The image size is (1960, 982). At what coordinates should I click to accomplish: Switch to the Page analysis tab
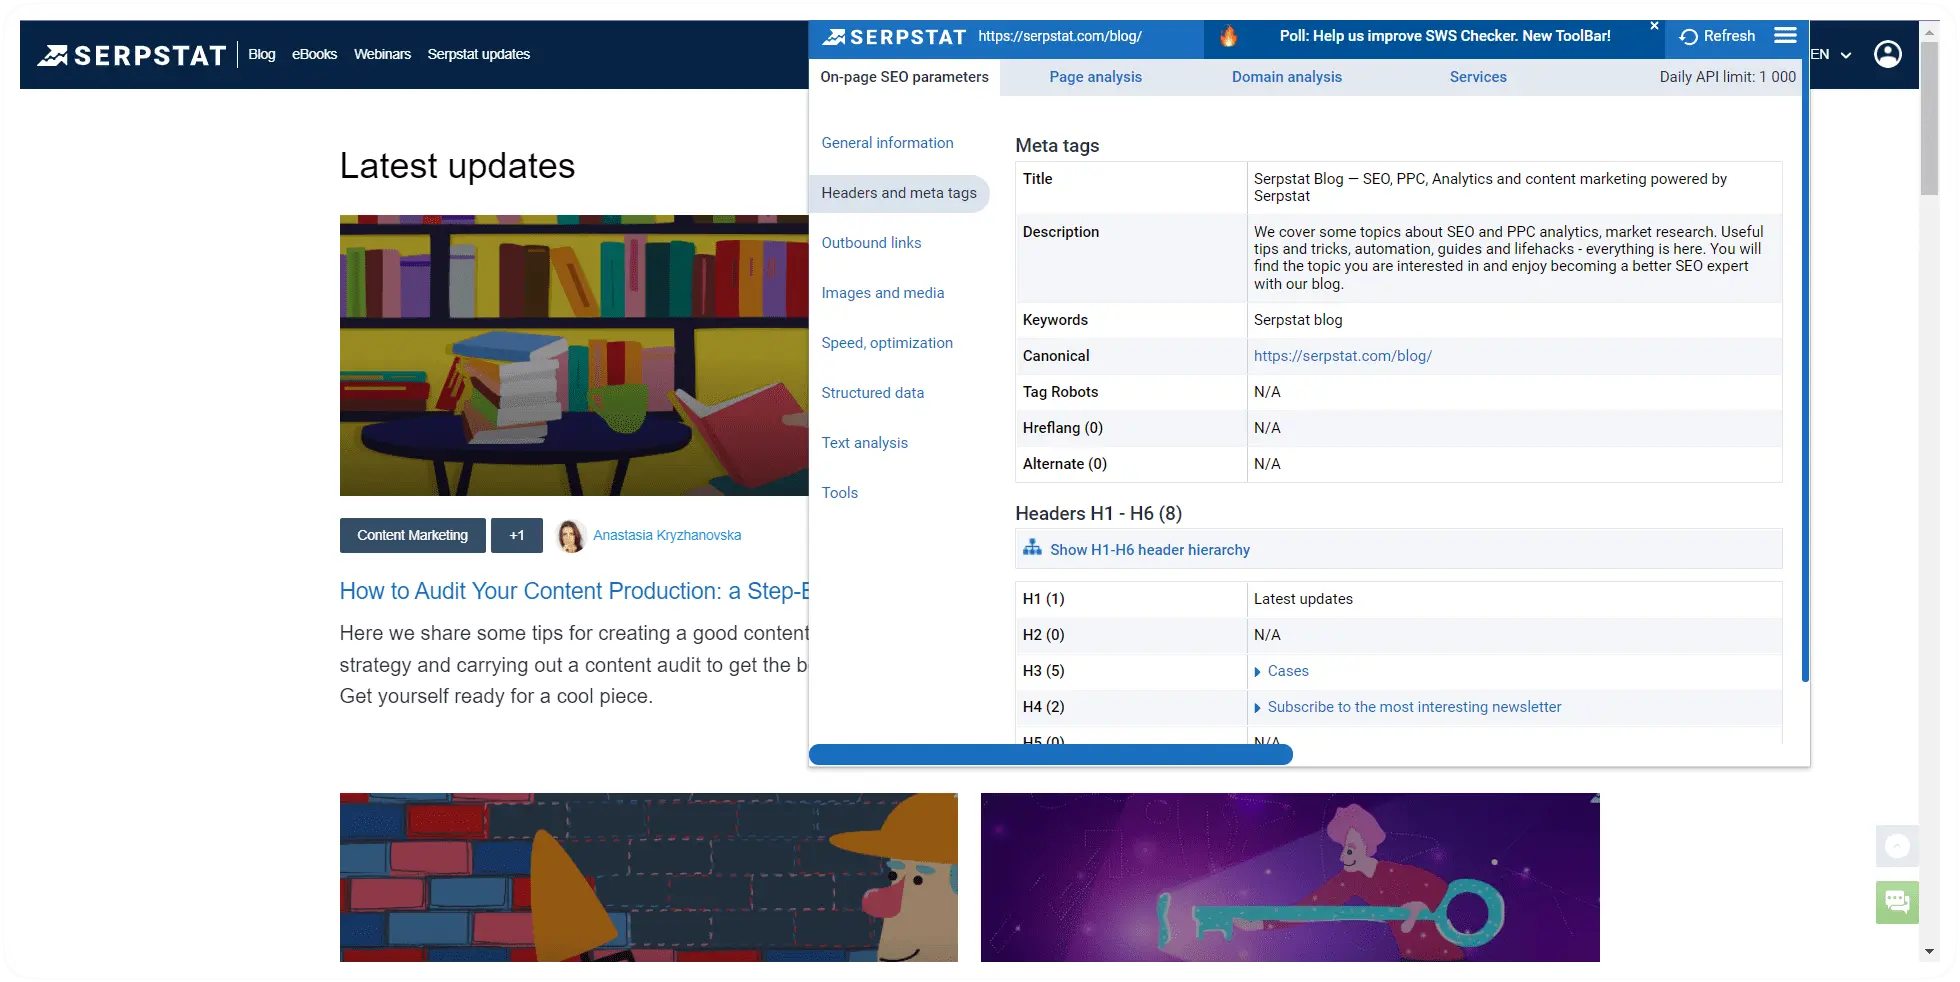[x=1095, y=77]
